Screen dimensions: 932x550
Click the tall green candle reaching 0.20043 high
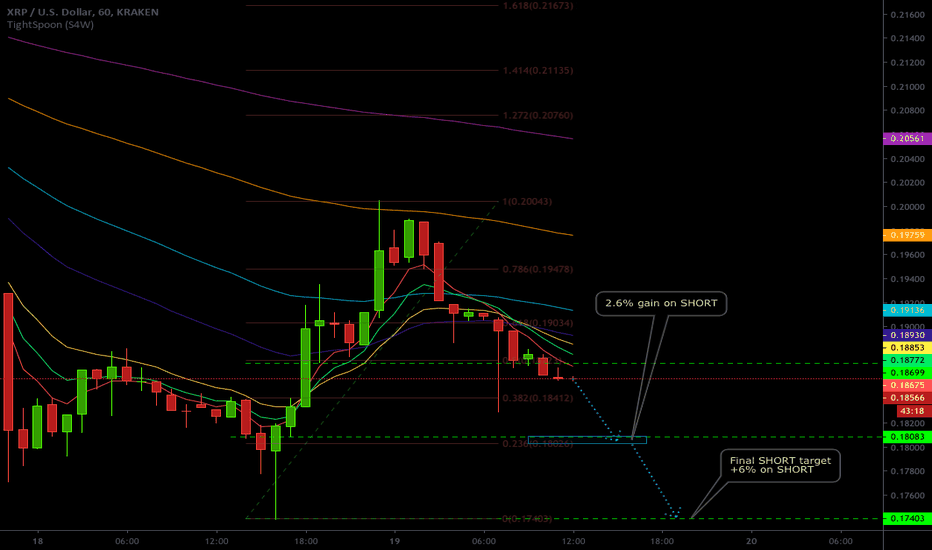tap(379, 281)
